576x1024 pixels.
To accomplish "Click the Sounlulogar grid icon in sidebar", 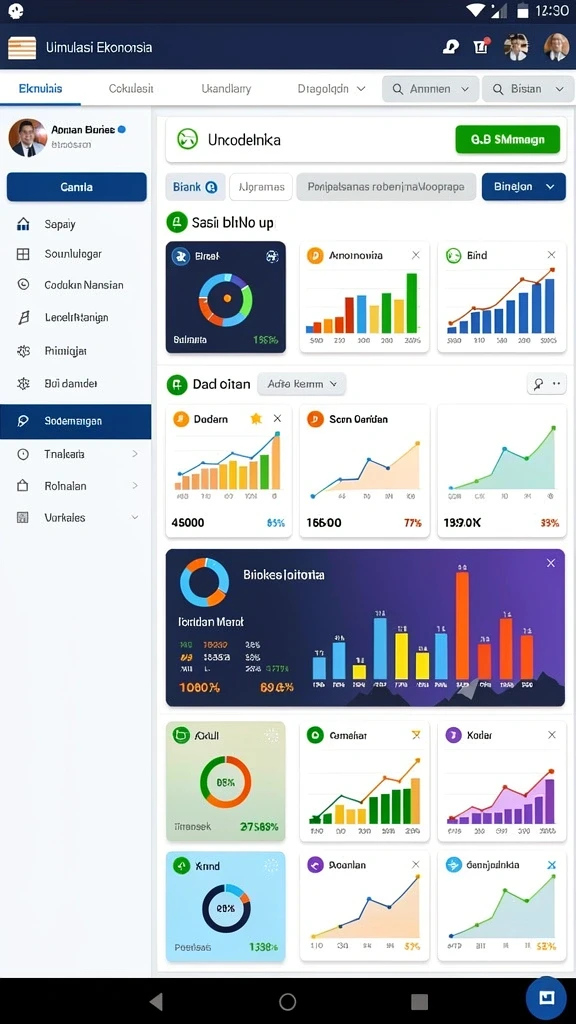I will tap(23, 254).
